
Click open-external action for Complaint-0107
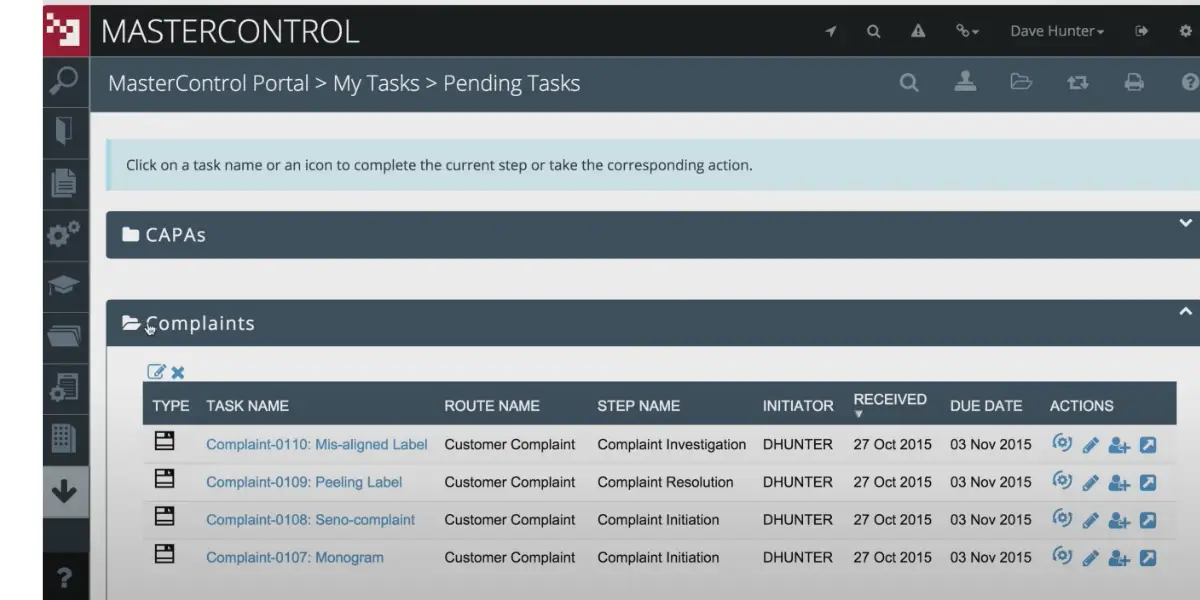[x=1148, y=558]
